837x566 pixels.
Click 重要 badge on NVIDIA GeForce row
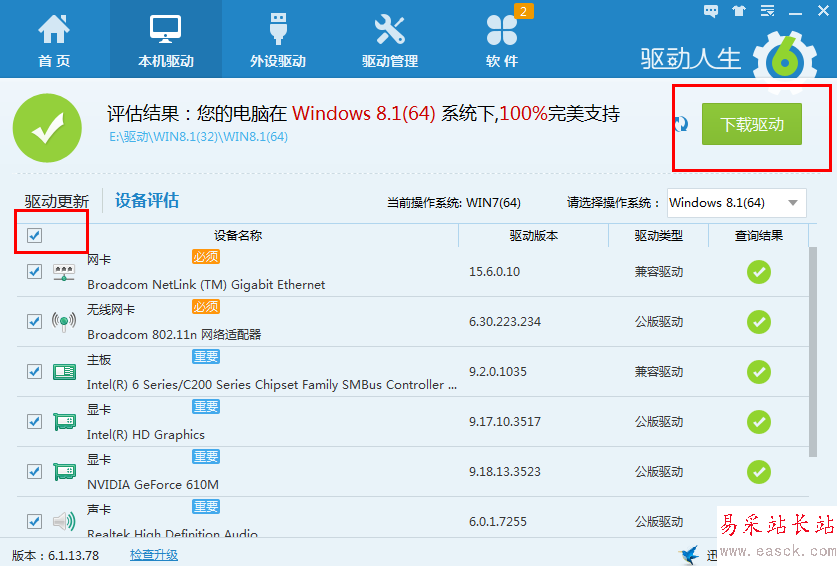206,457
